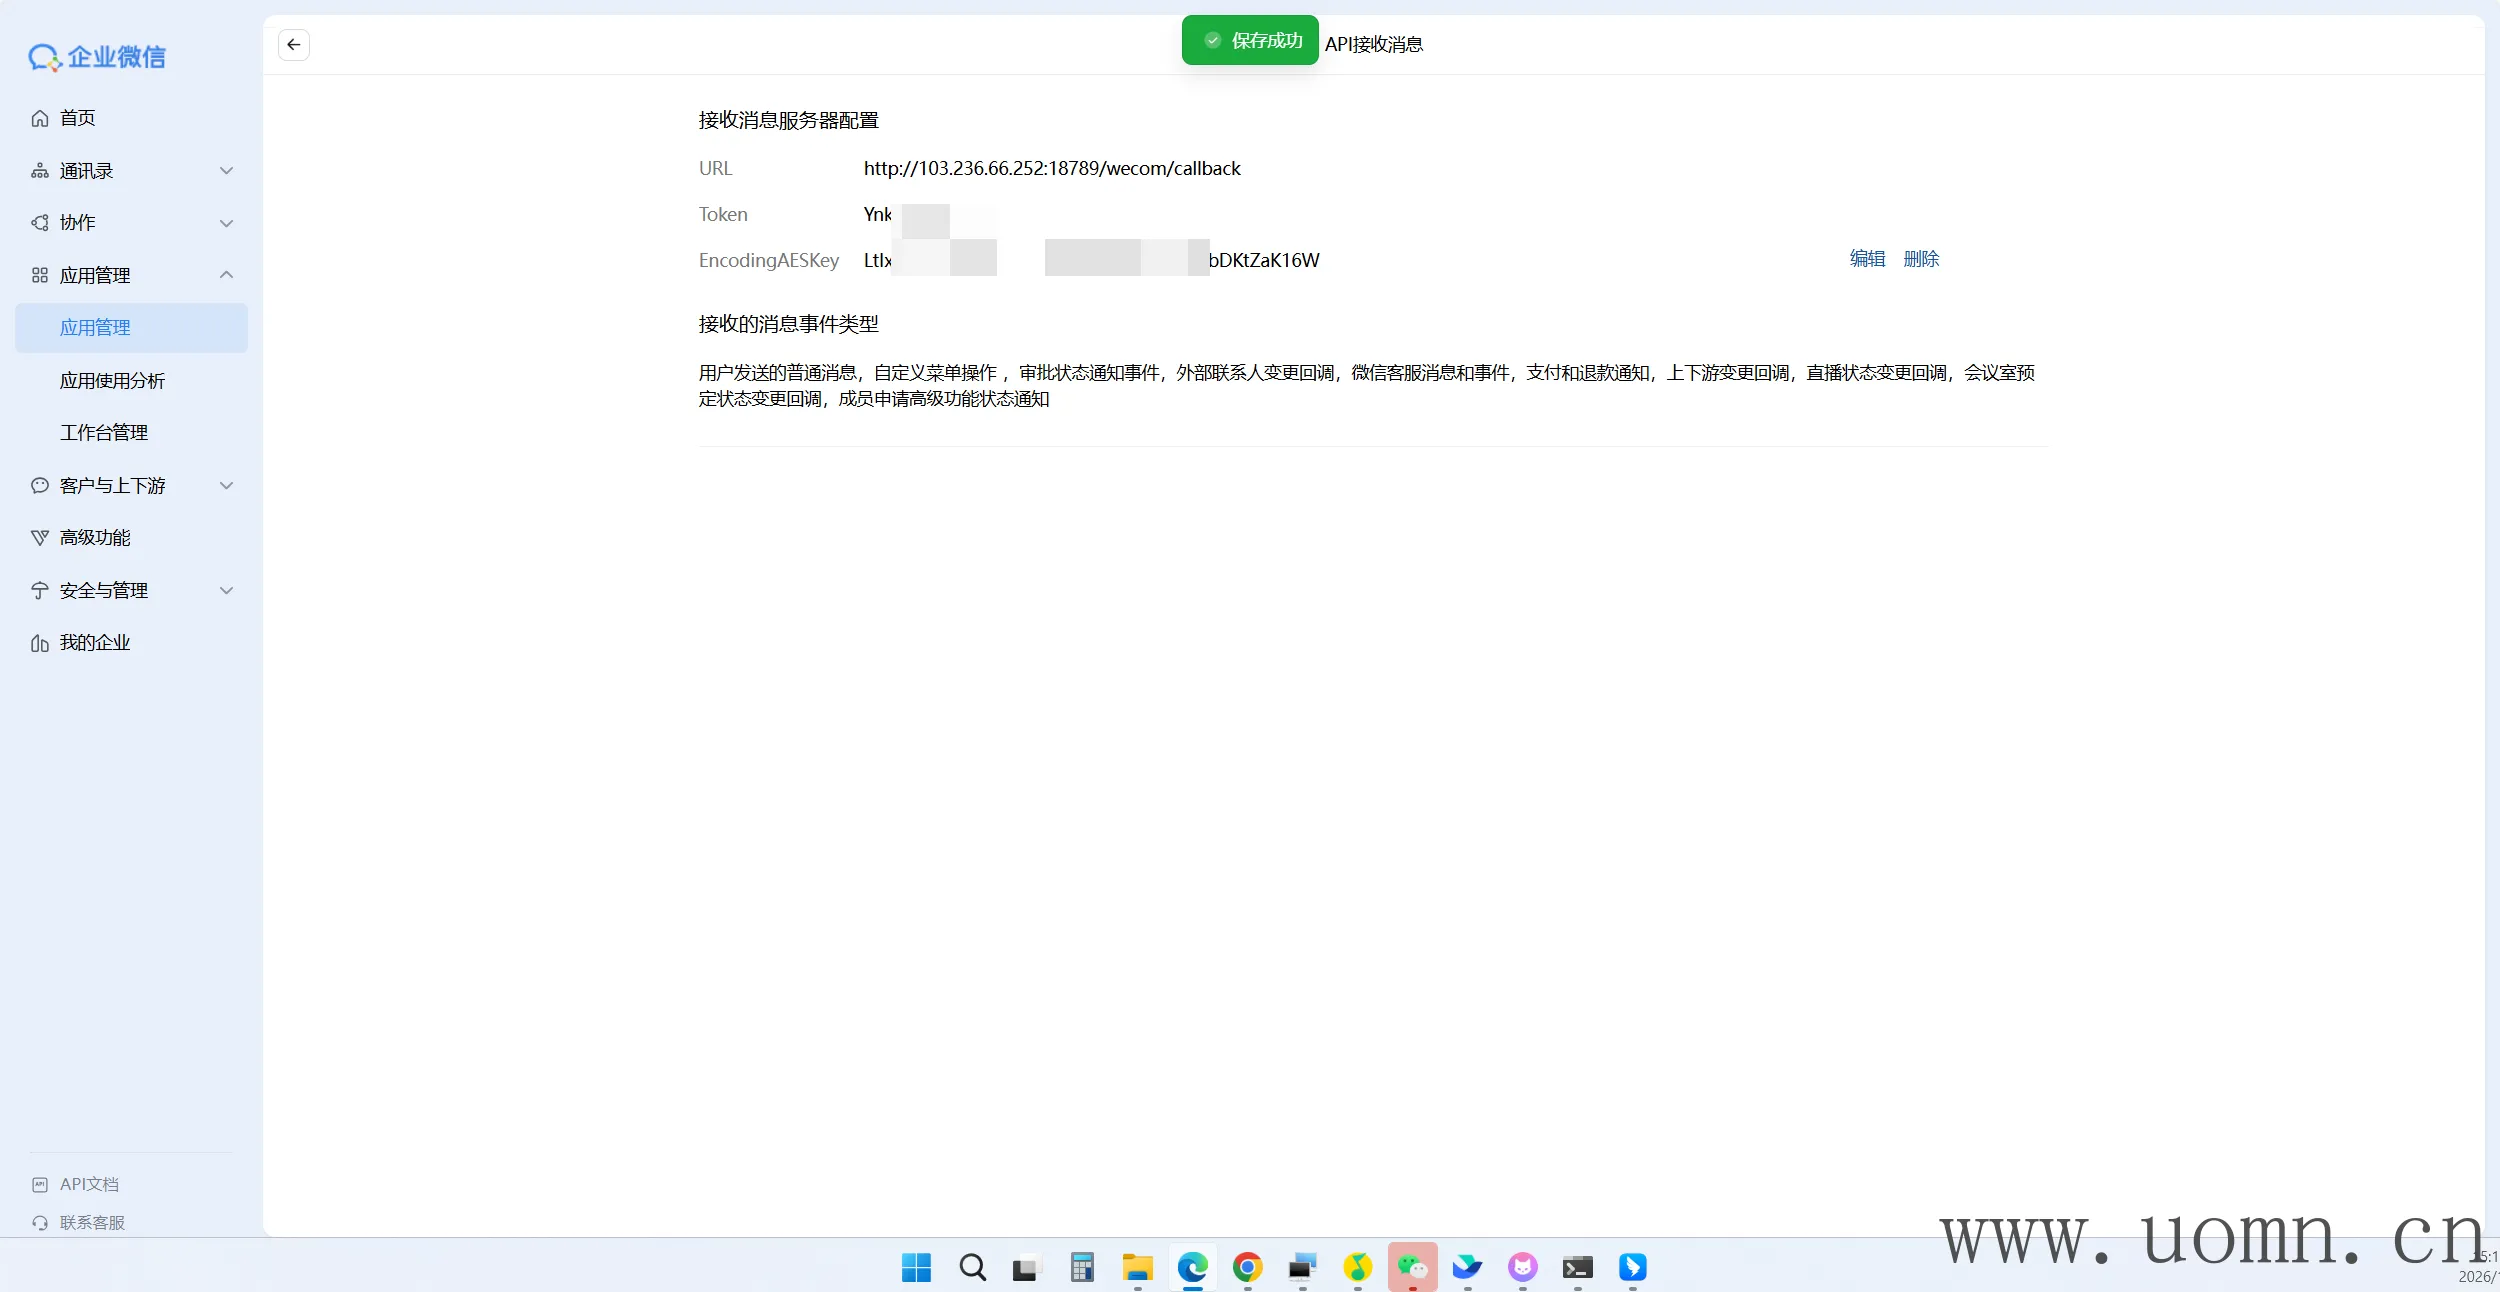Open Windows Start menu

click(x=916, y=1268)
